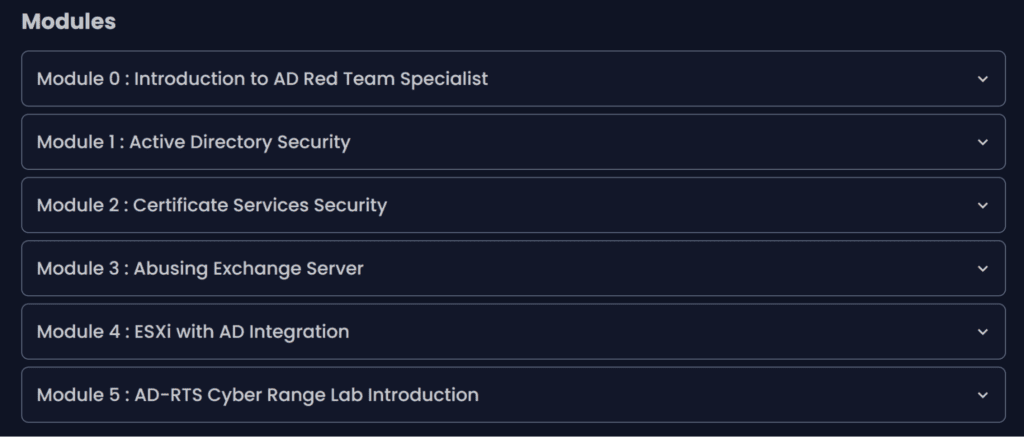The image size is (1024, 437).
Task: Select the "Module 4 : ESXi with AD Integration" text
Action: click(x=193, y=331)
